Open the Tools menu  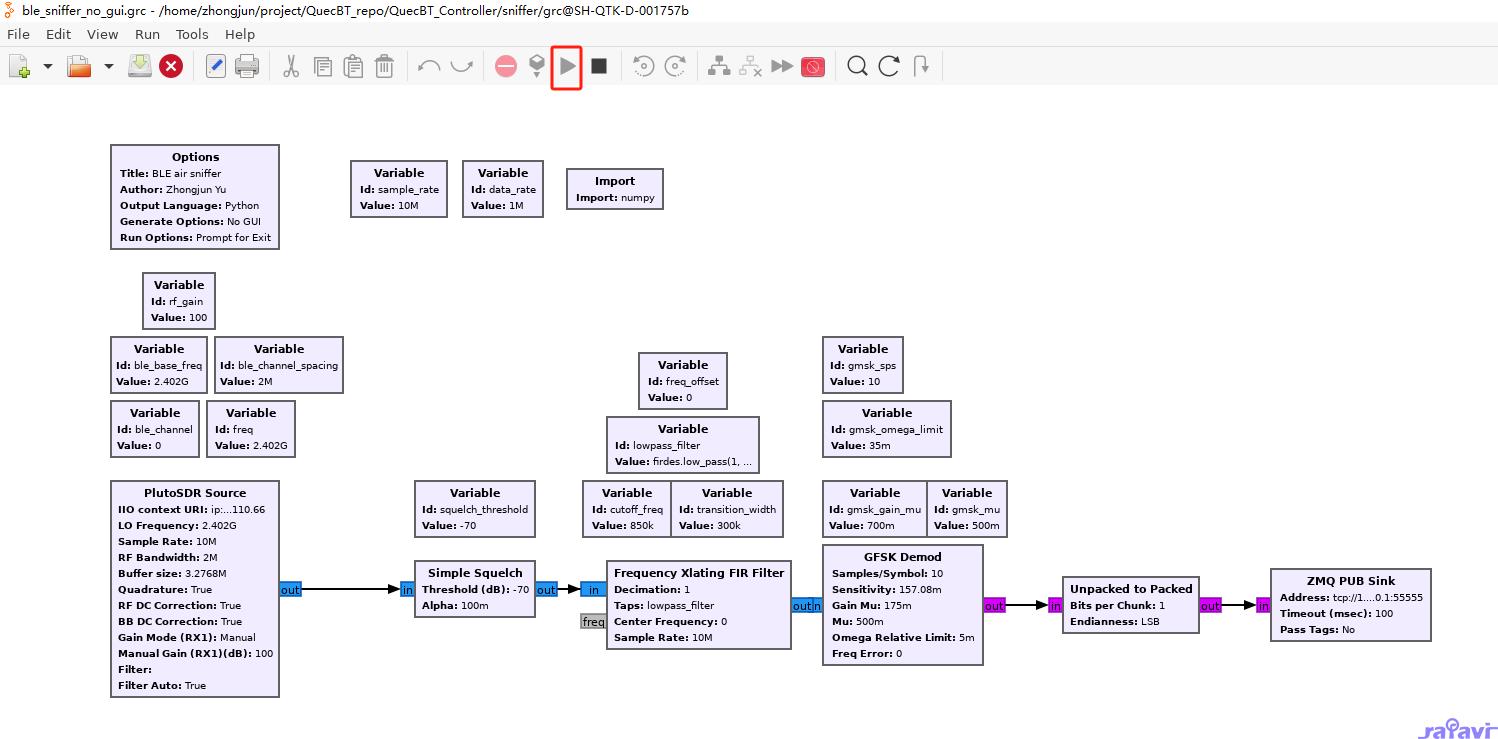pyautogui.click(x=192, y=34)
